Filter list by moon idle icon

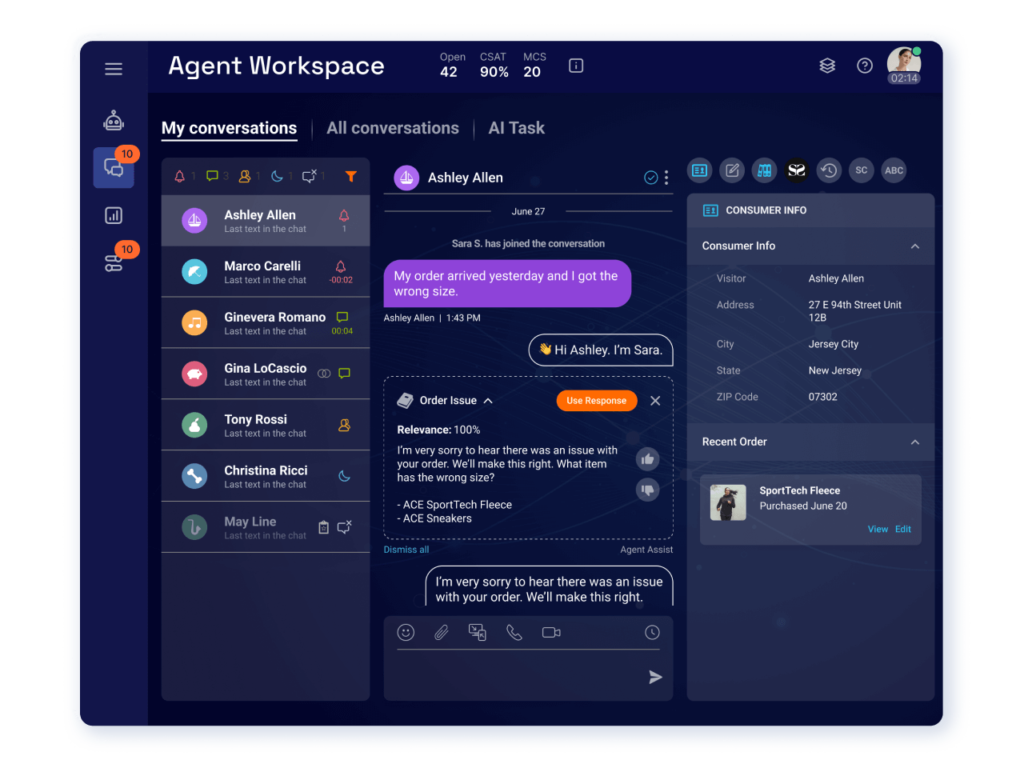pos(277,176)
